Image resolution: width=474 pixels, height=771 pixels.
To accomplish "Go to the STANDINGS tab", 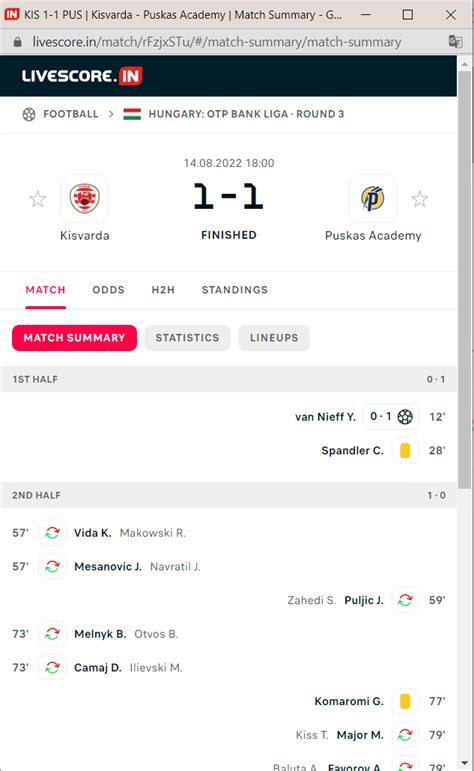I will click(x=235, y=290).
